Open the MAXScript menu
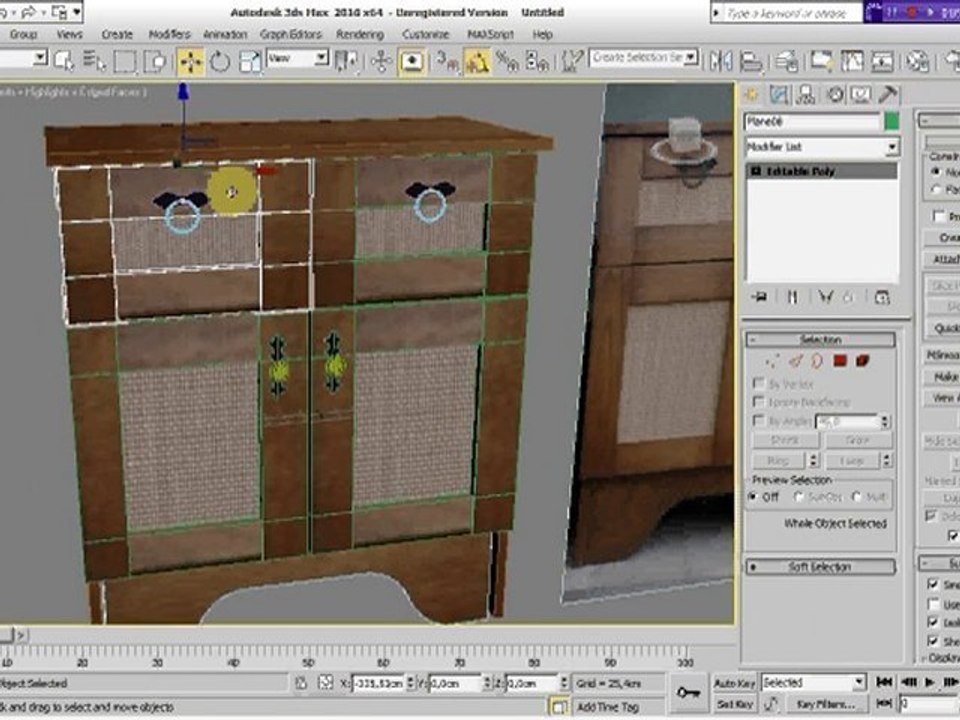 (x=490, y=34)
